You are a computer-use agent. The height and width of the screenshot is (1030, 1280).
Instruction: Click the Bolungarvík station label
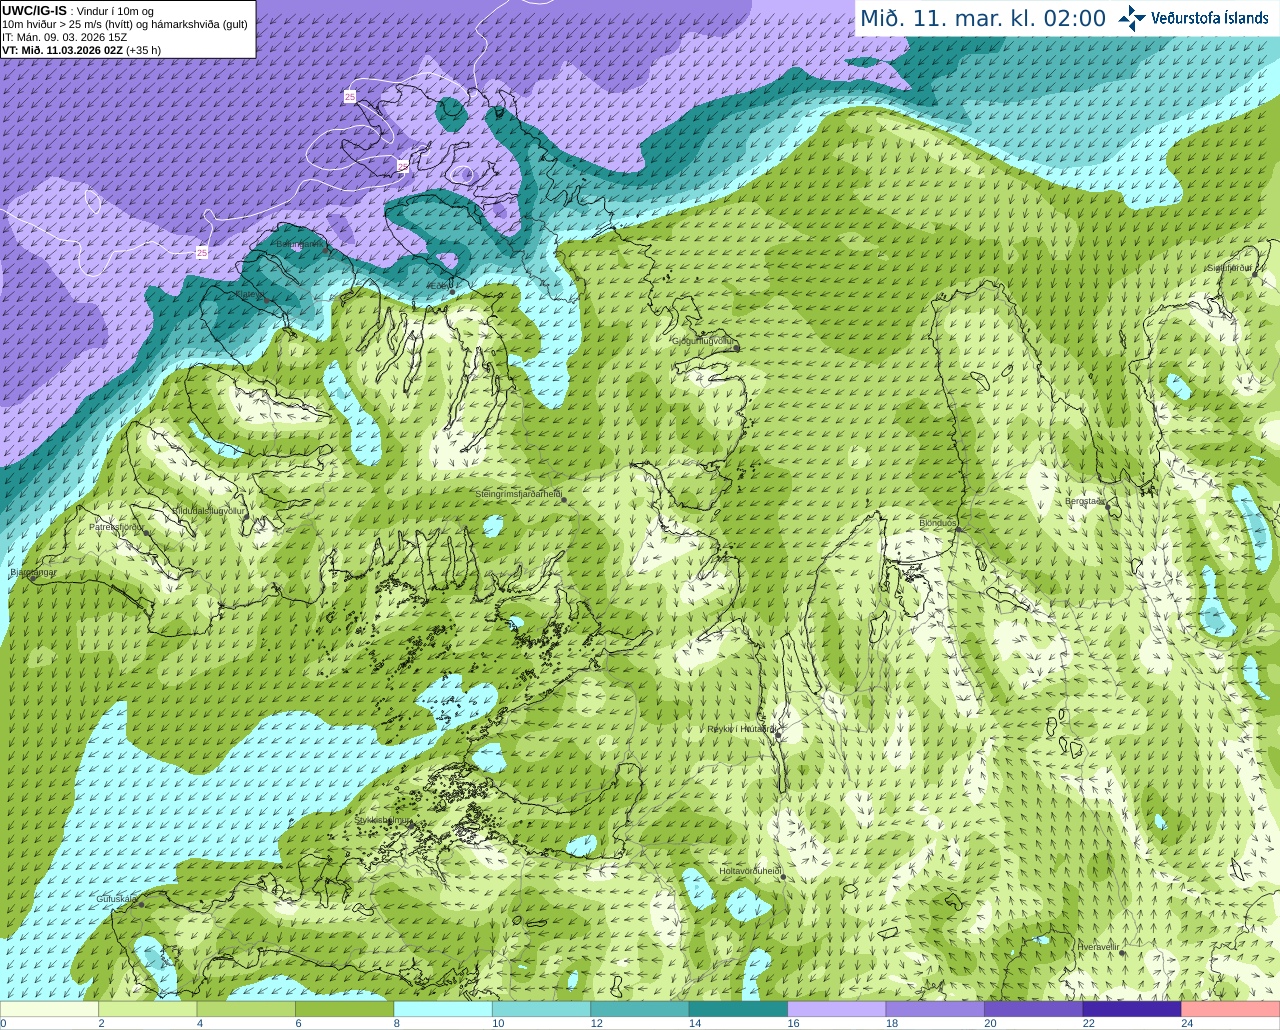click(300, 244)
